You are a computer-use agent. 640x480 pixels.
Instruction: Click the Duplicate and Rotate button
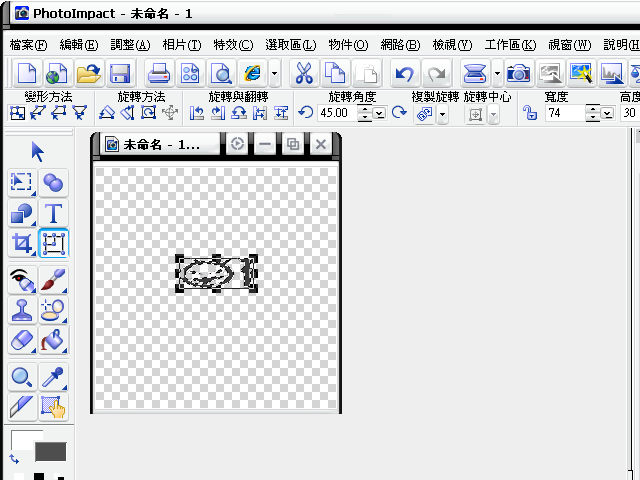pos(424,114)
